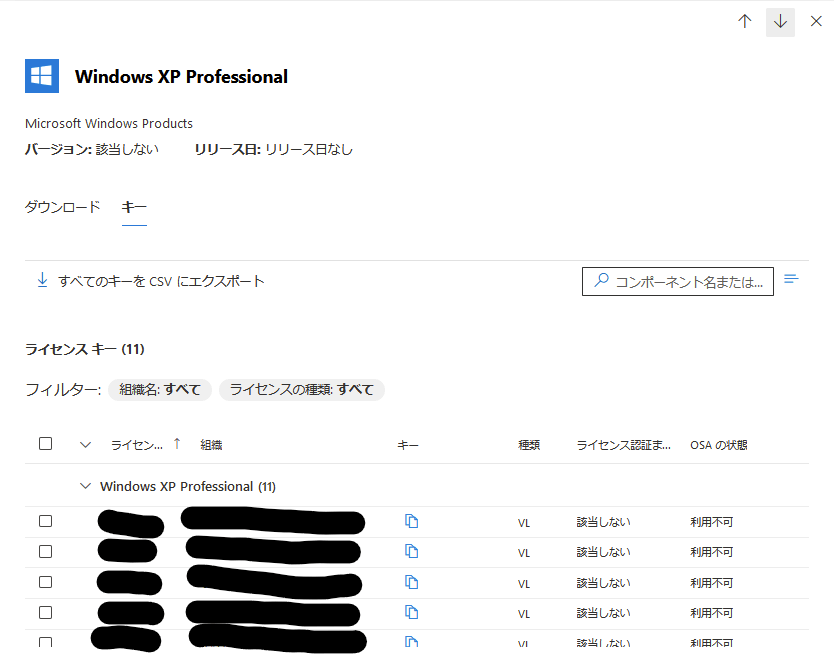Click 利用不可 status in the third row
Screen dimensions: 834x654
712,583
